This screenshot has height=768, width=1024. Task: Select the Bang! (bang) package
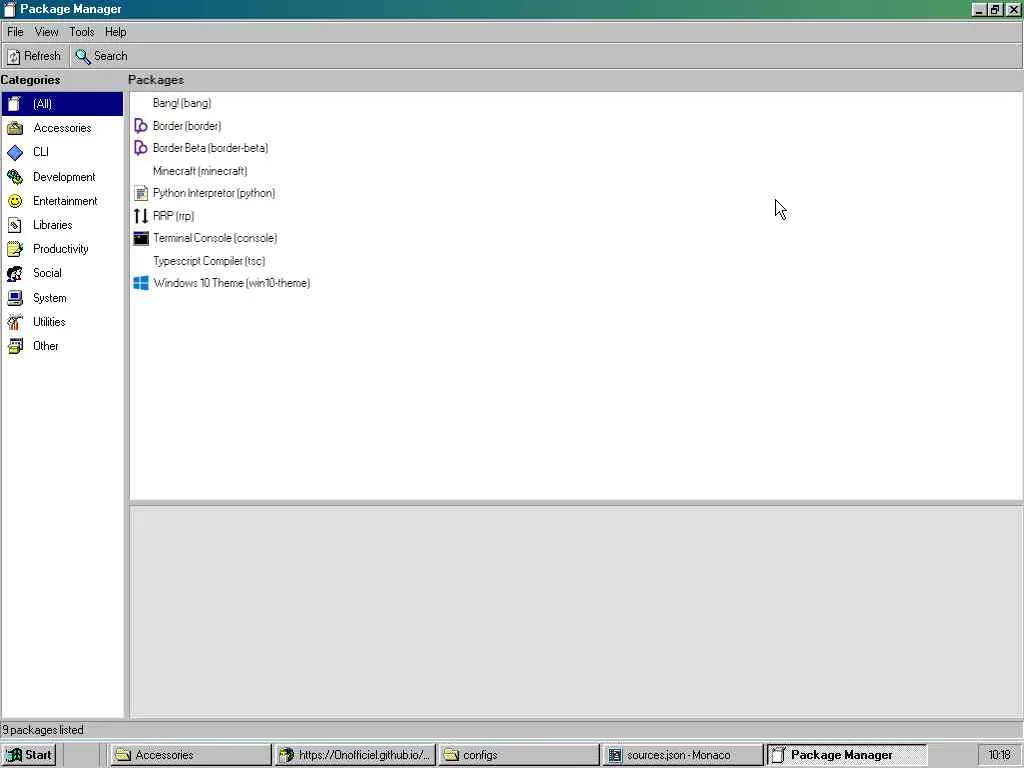182,103
